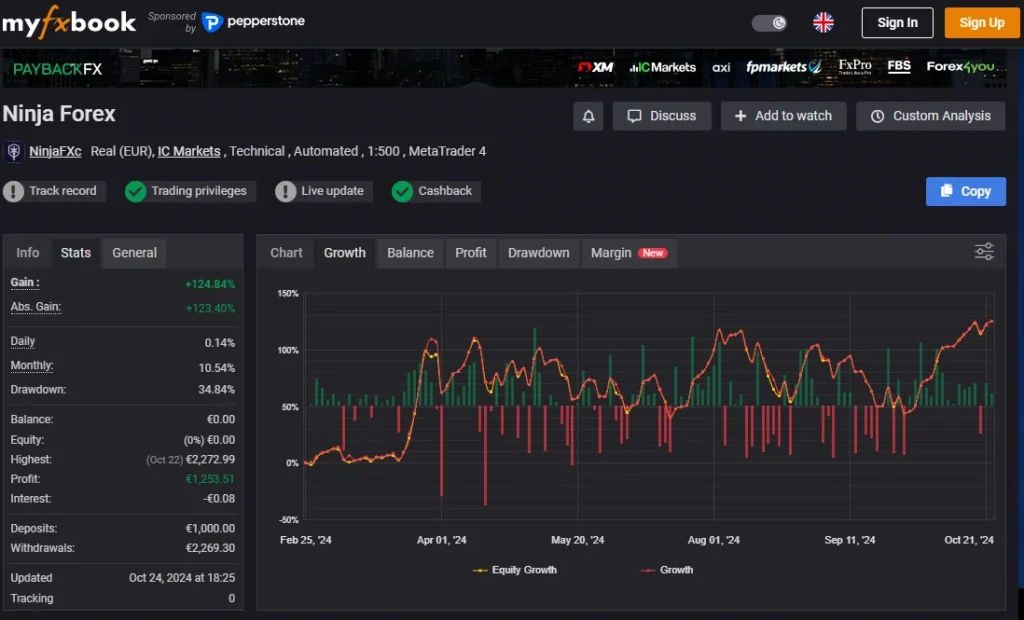Click the Track record warning icon

[x=14, y=191]
